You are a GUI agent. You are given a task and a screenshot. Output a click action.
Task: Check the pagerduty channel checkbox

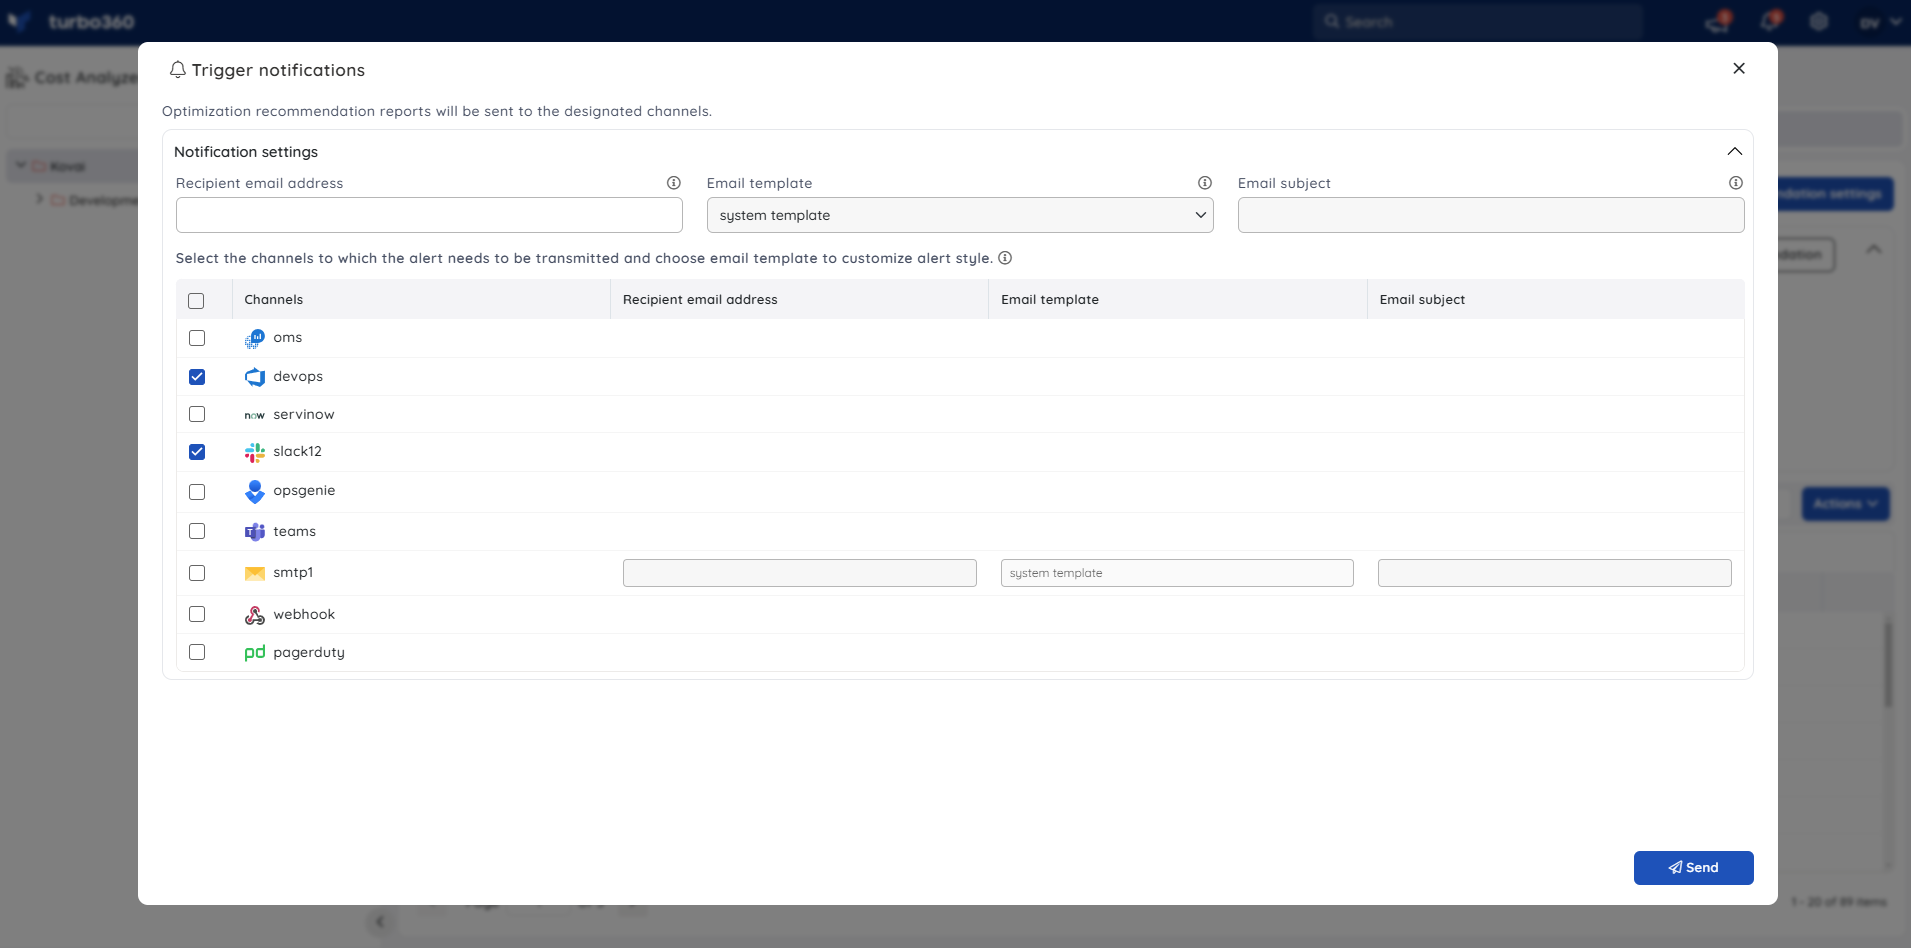point(197,652)
